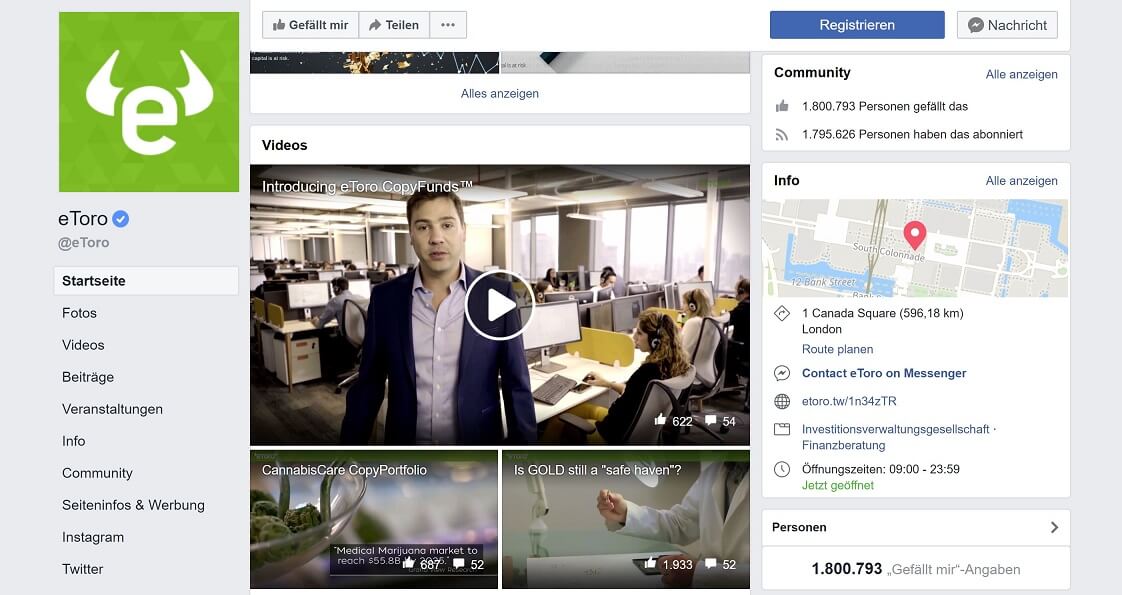
Task: Select Startseite in the sidebar
Action: [146, 281]
